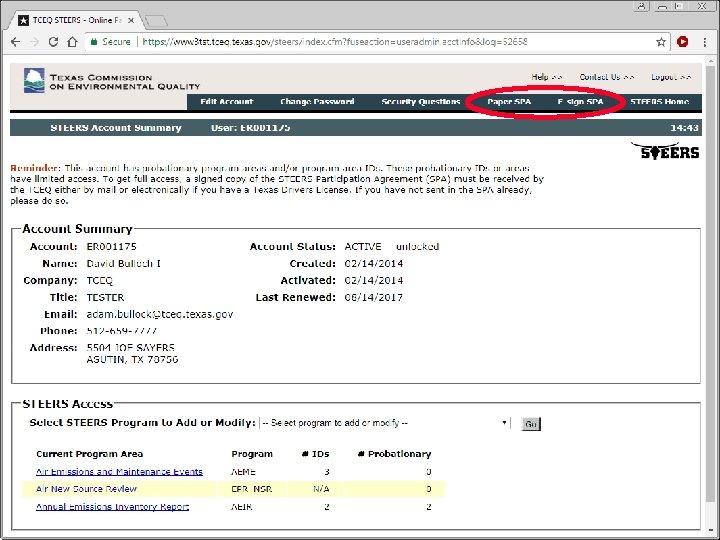
Task: Open the E-sign SPA menu item
Action: (580, 102)
